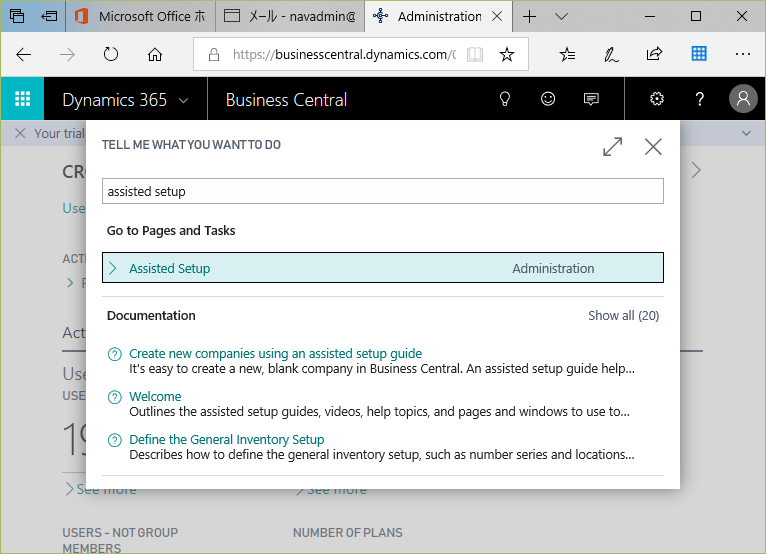Click set these tabs aside icon

click(x=49, y=16)
